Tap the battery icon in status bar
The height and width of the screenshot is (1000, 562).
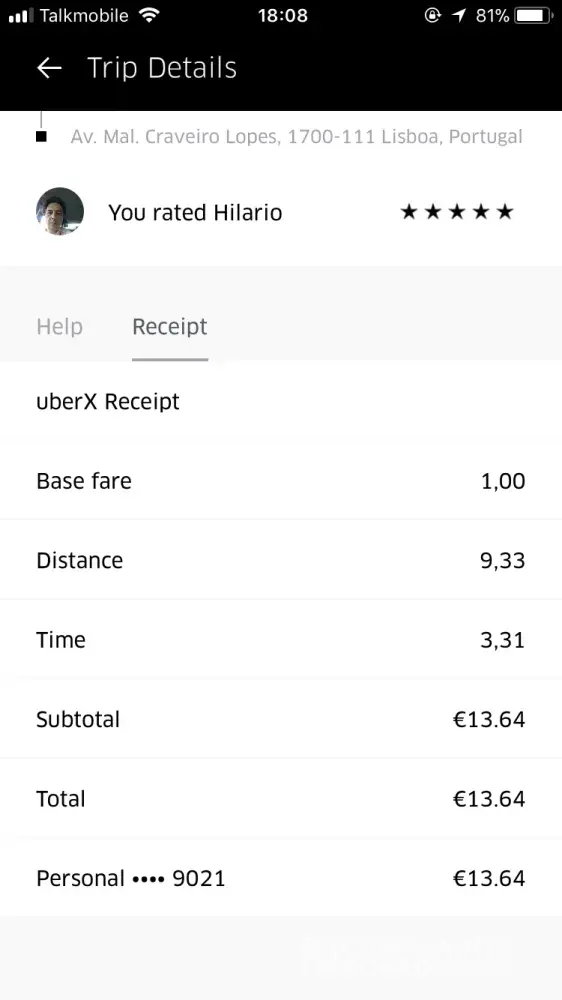tap(534, 15)
